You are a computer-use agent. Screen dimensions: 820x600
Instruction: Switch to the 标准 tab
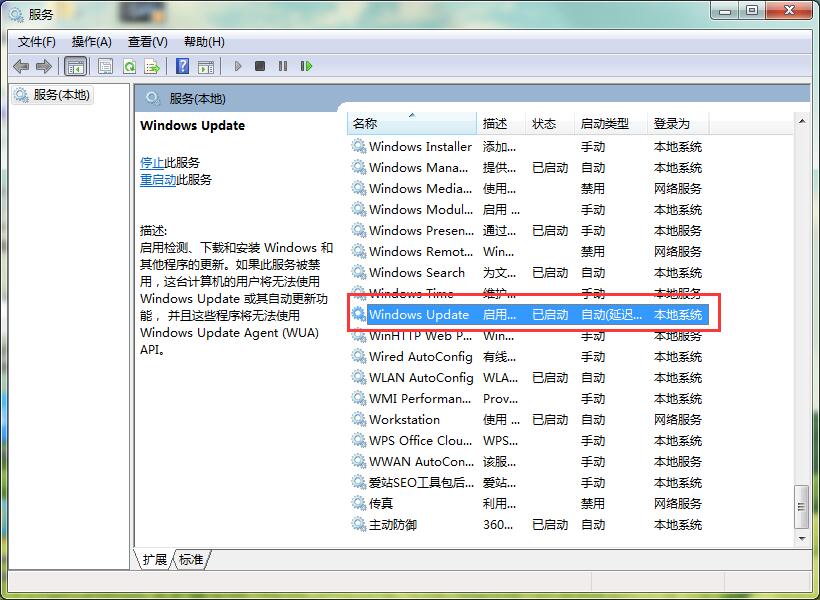point(191,559)
